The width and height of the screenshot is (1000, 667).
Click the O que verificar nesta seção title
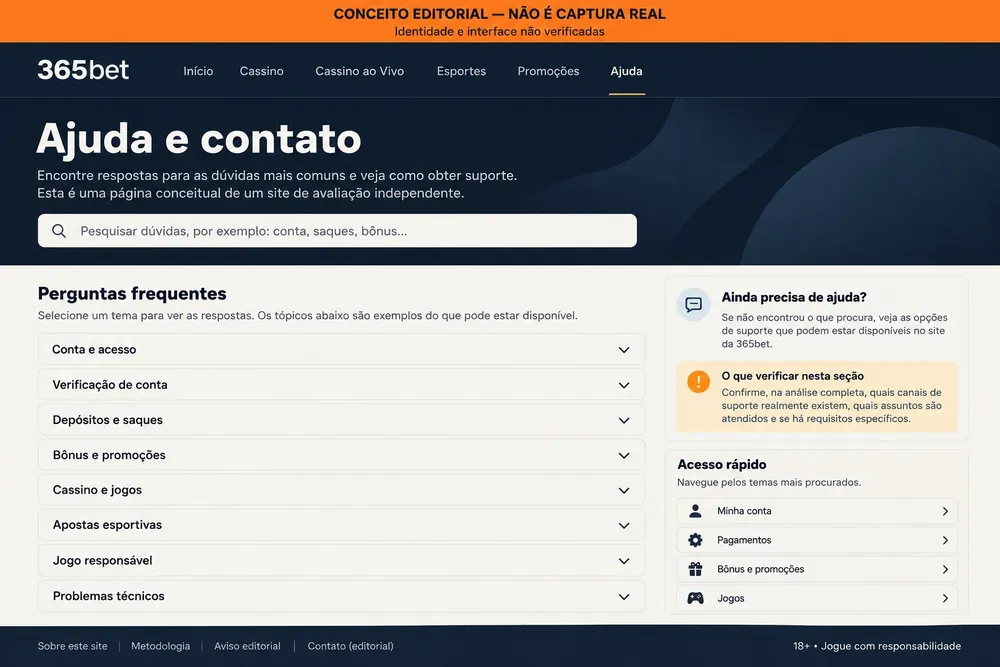click(x=792, y=376)
